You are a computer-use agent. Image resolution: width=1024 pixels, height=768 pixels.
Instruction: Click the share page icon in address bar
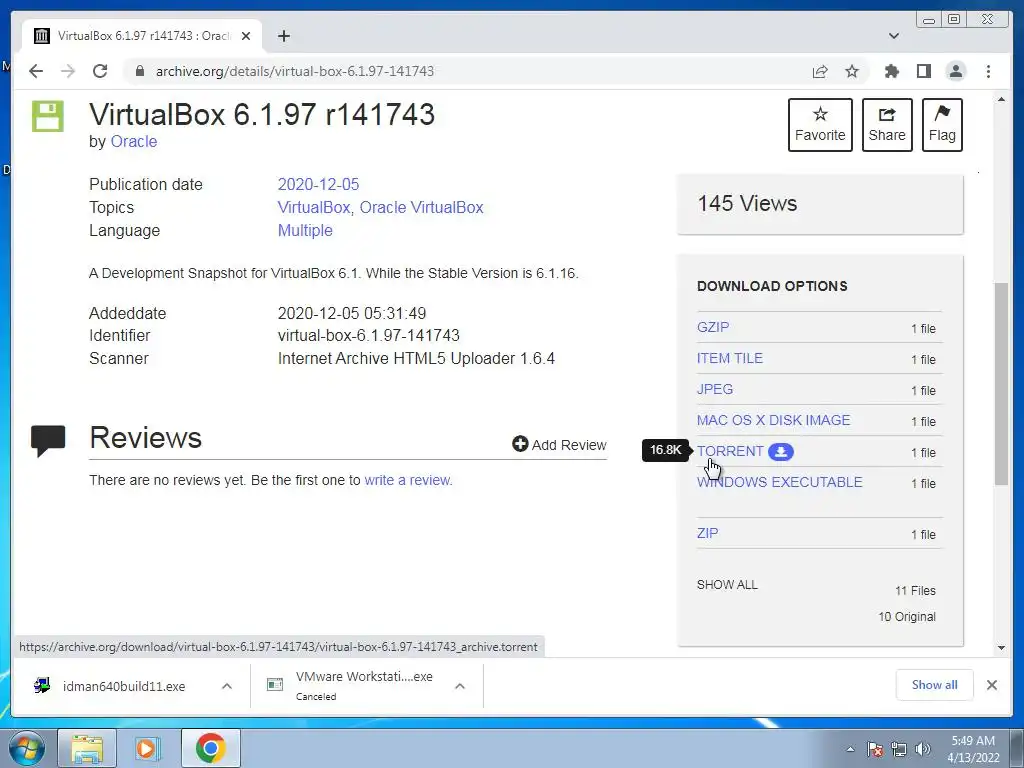820,71
